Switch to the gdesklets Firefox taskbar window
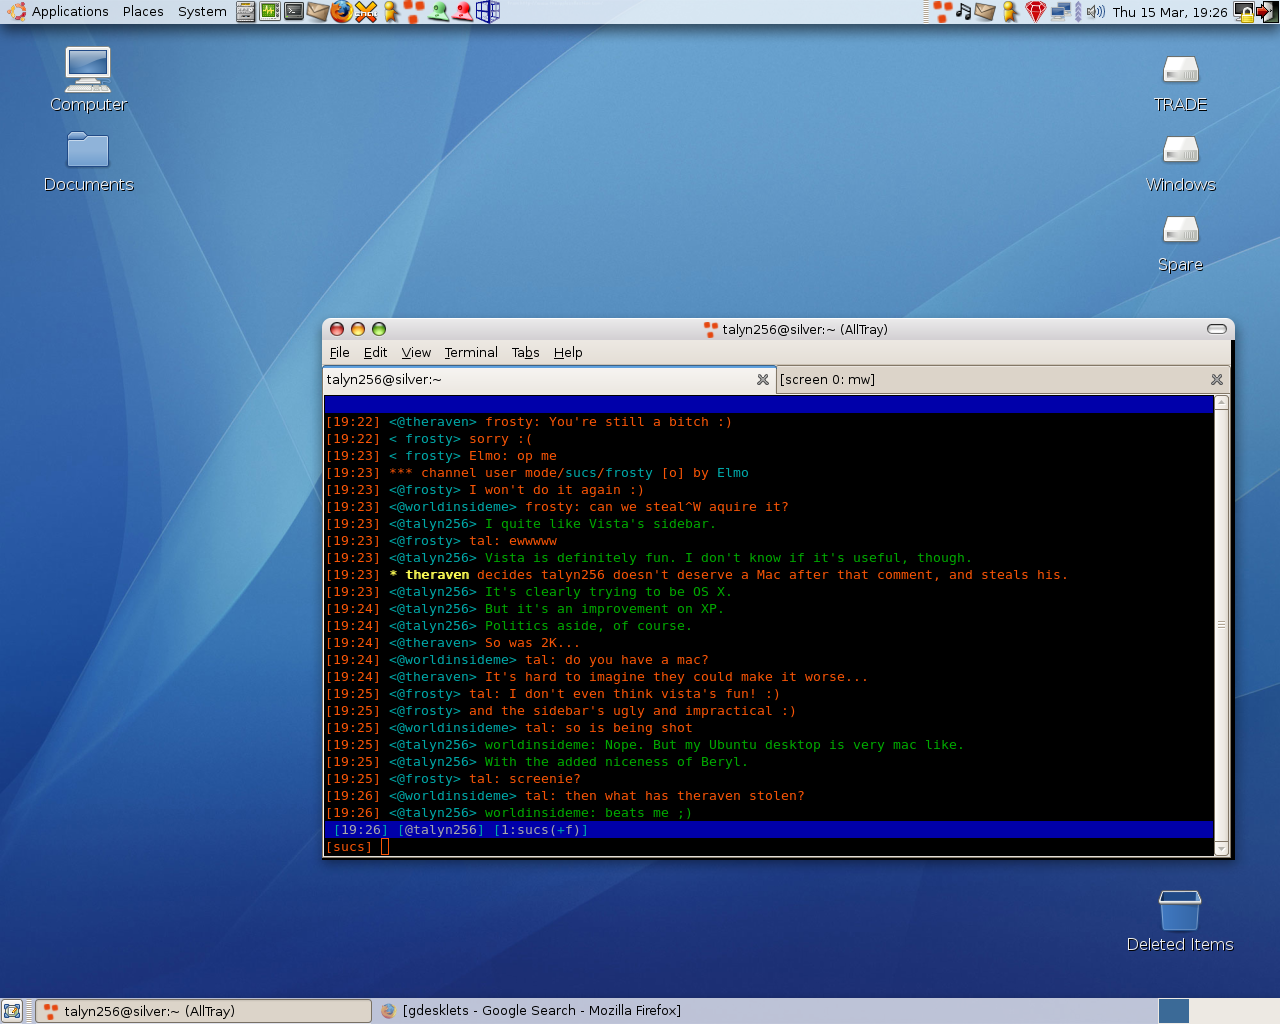This screenshot has width=1280, height=1024. click(x=530, y=1011)
